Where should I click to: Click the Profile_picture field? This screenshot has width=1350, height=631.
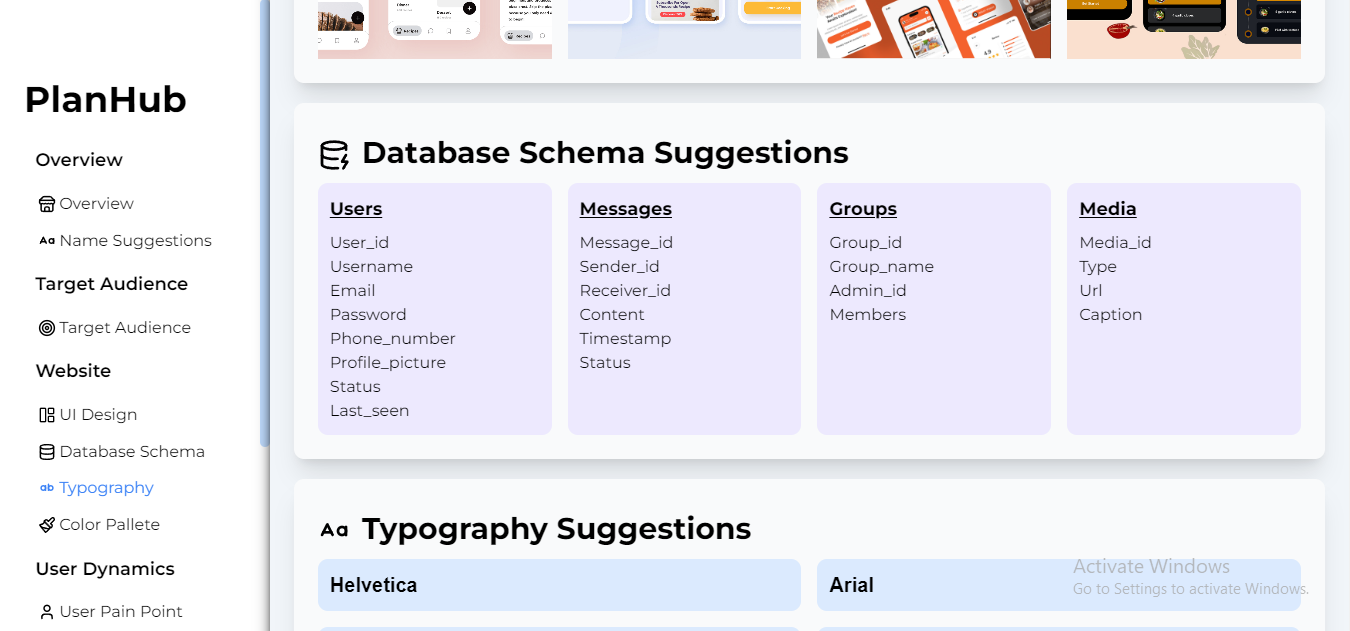(388, 363)
